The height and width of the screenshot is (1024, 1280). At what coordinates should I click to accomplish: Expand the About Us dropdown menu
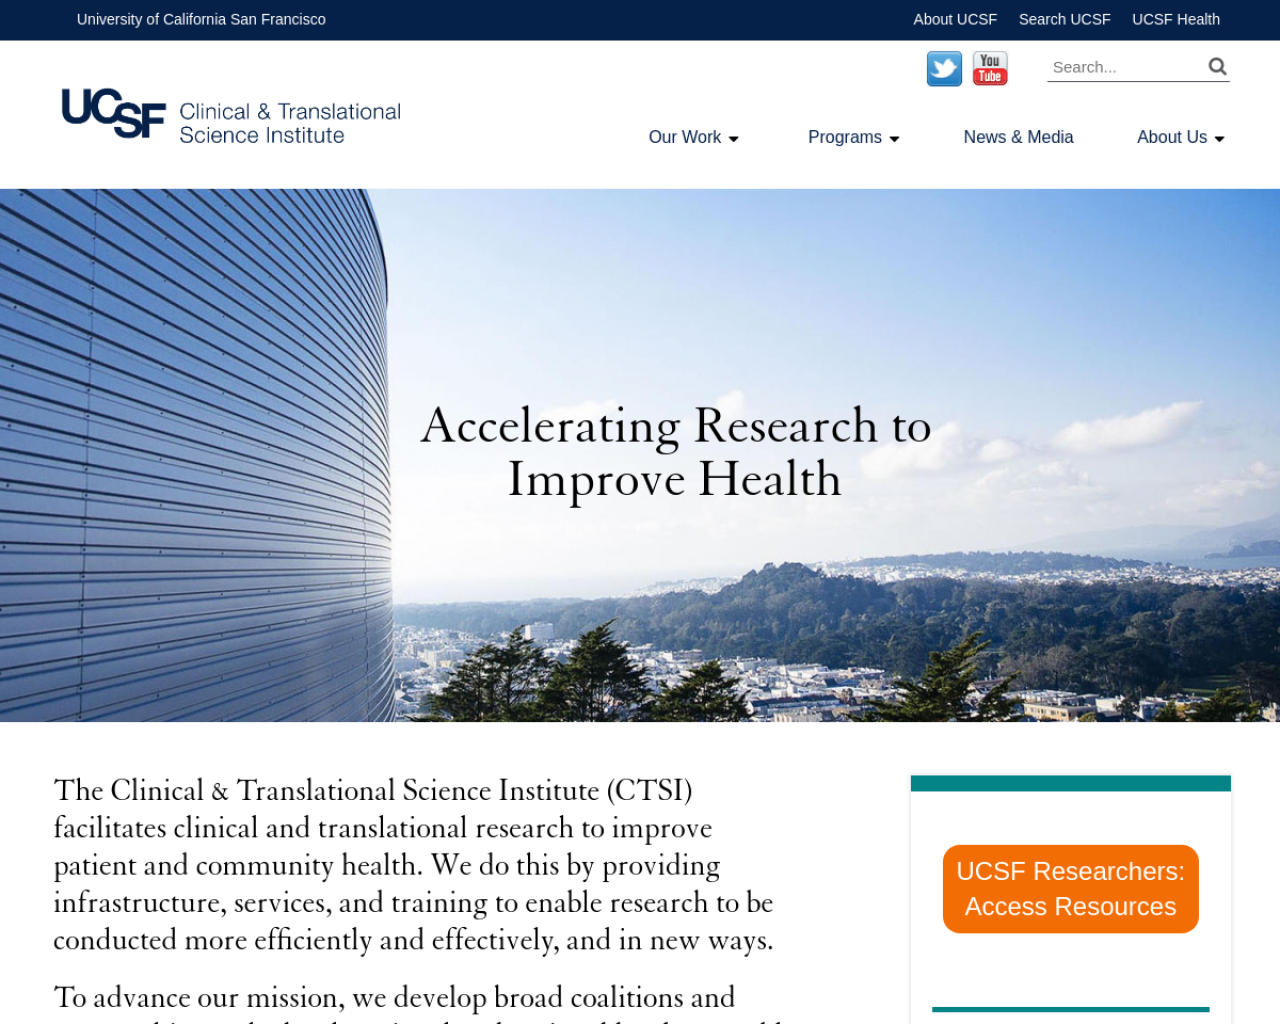tap(1180, 137)
